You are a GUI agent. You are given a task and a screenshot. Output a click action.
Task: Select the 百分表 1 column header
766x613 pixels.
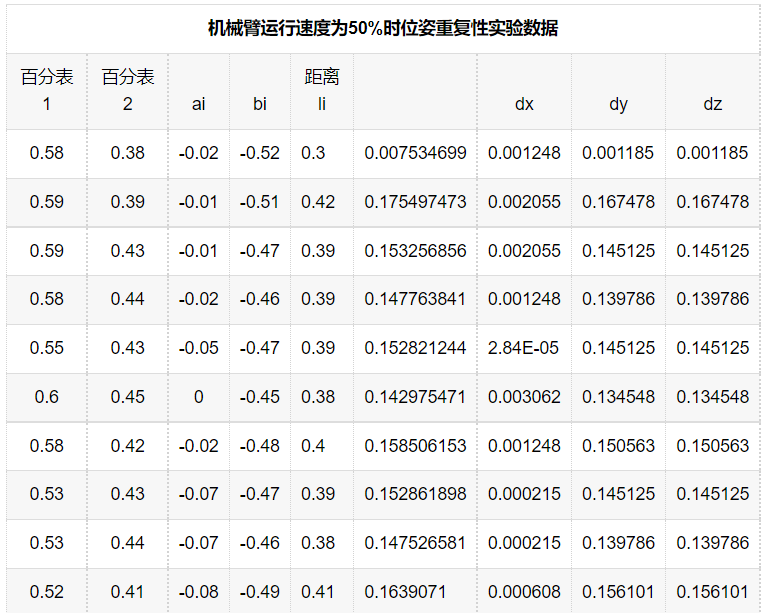46,90
